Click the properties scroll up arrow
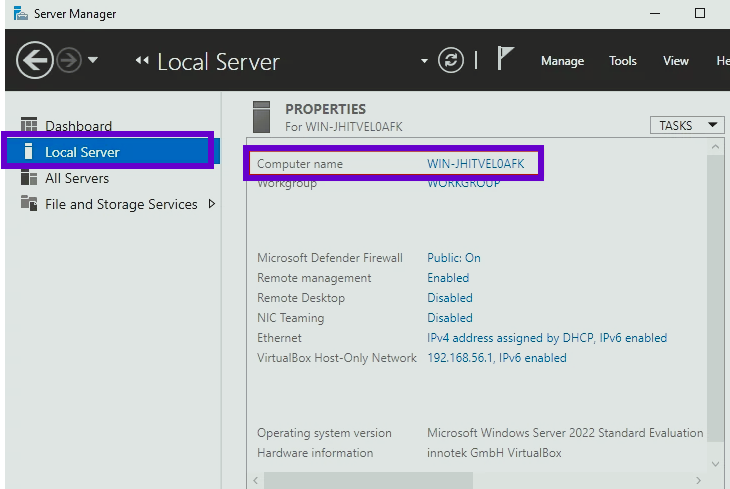Screen dimensions: 730x489 click(x=716, y=147)
